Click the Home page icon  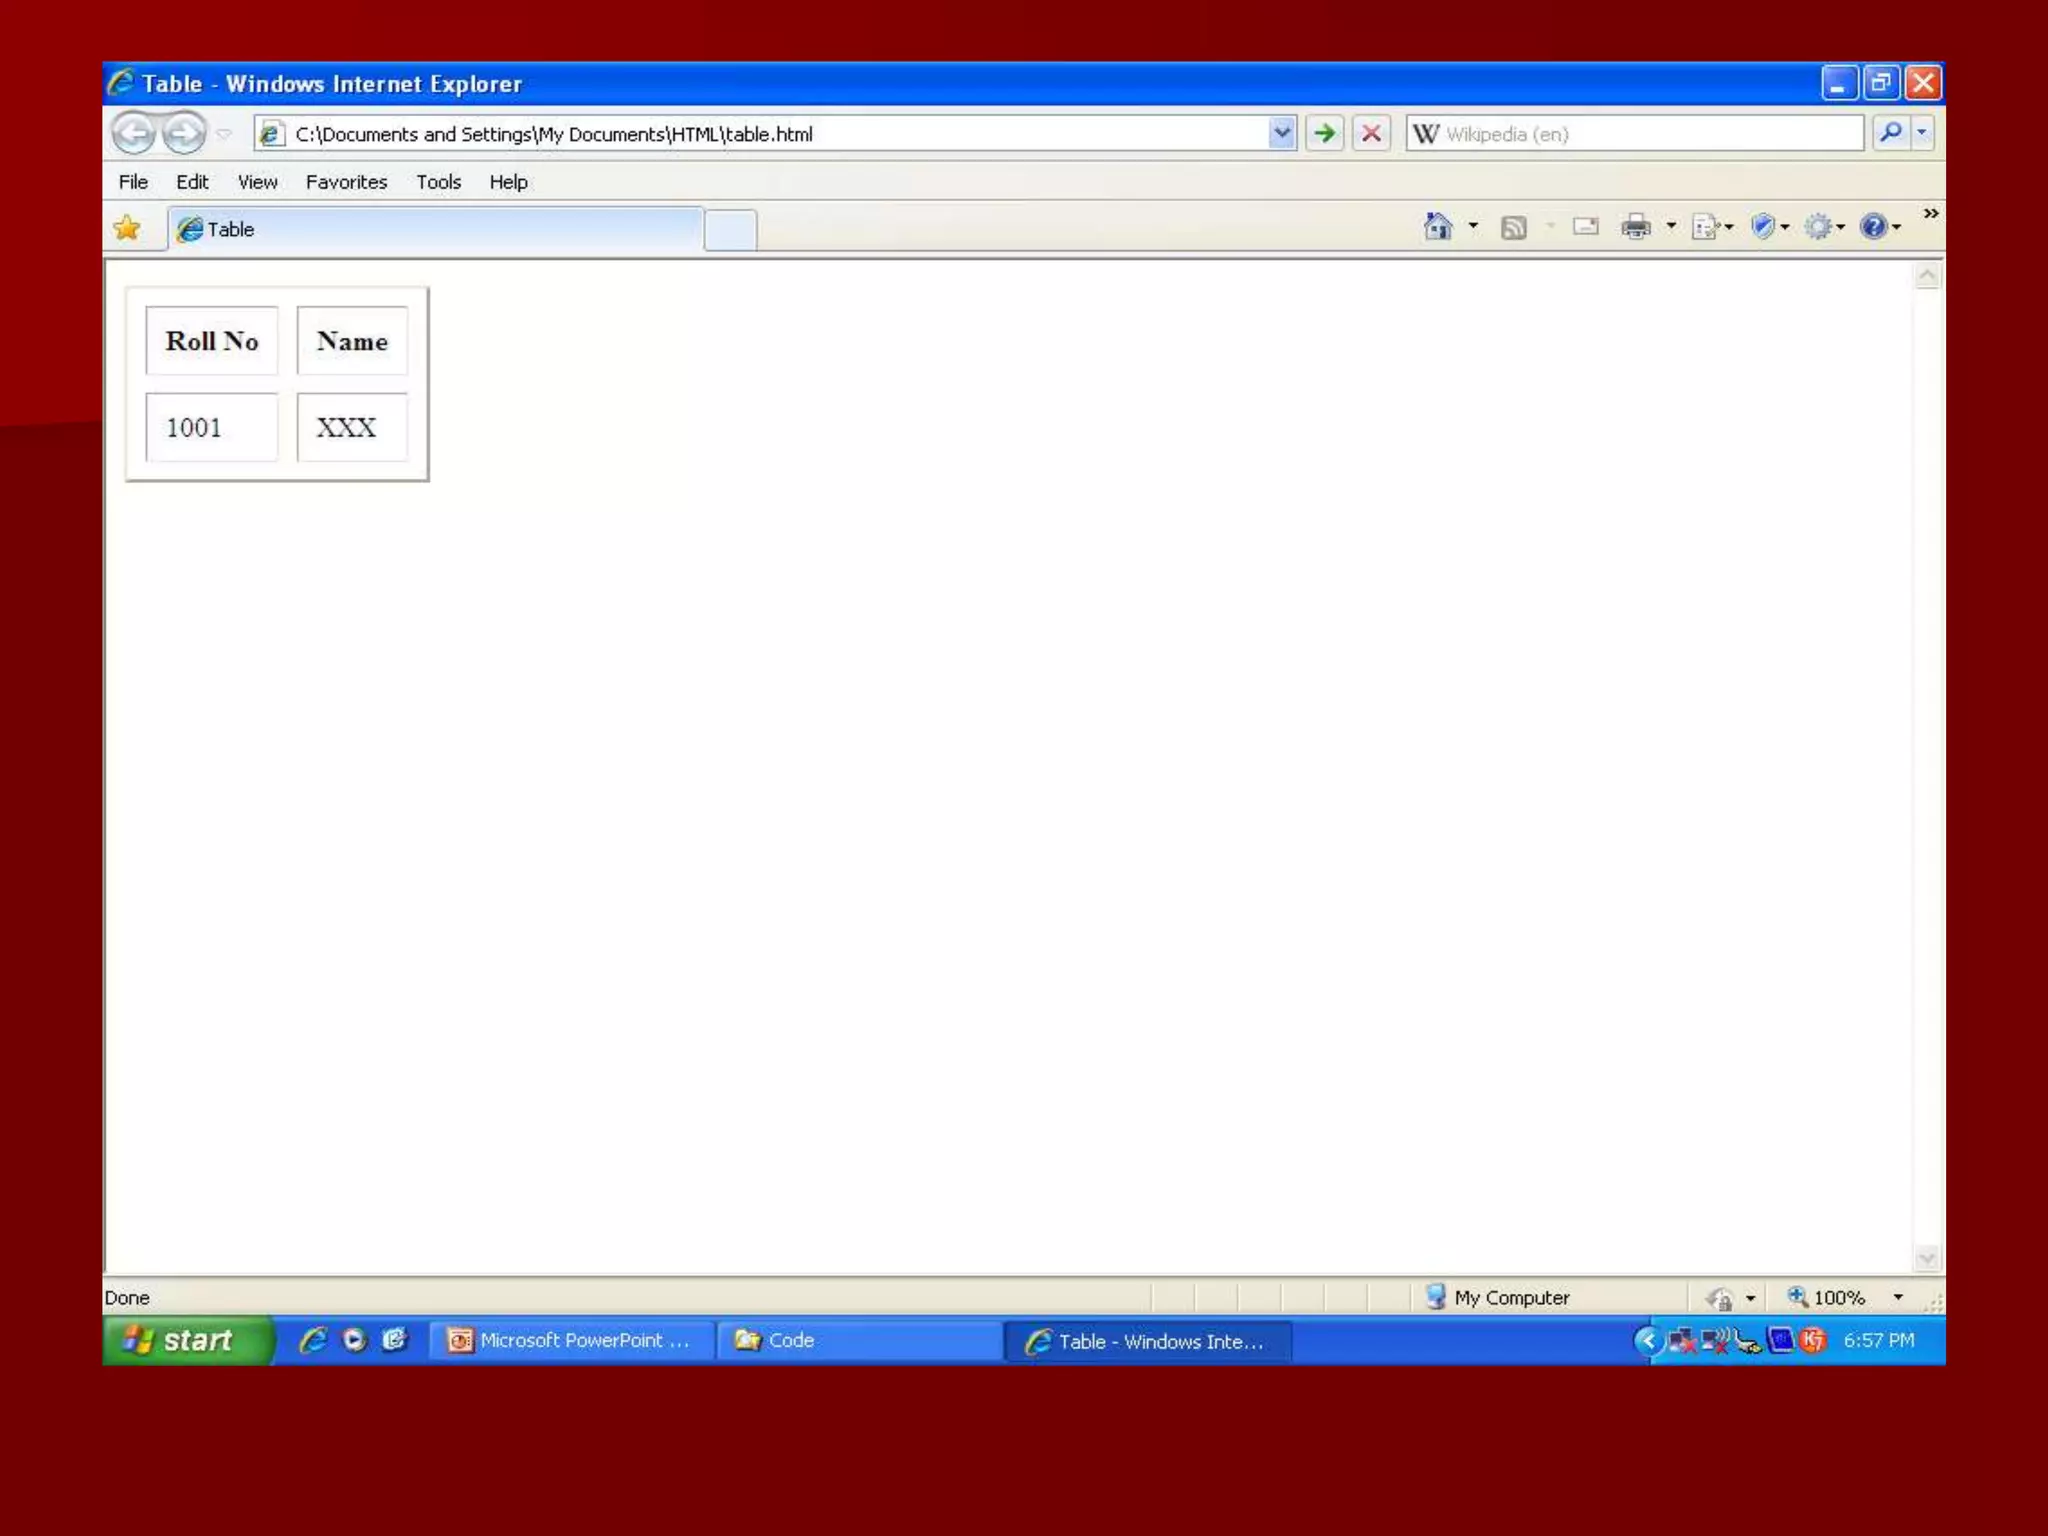[x=1437, y=227]
